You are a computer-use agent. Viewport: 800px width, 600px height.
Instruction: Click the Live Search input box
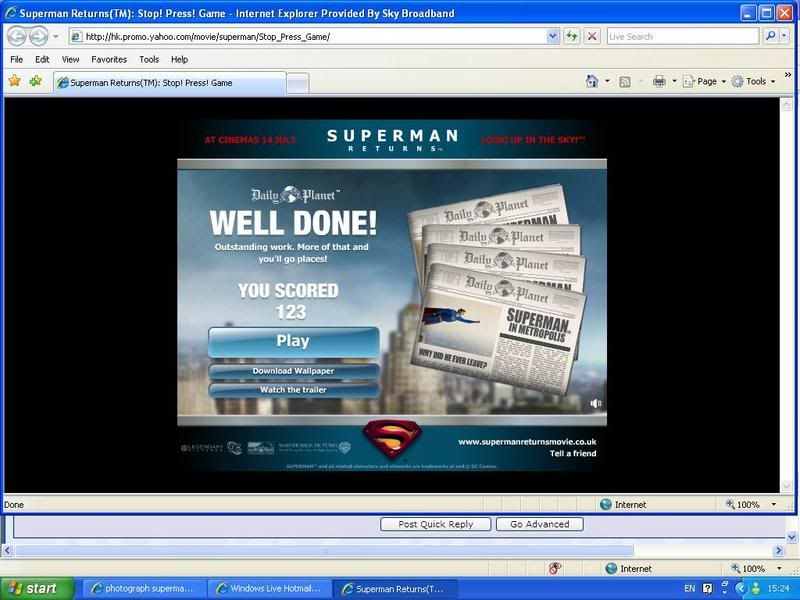pos(683,36)
